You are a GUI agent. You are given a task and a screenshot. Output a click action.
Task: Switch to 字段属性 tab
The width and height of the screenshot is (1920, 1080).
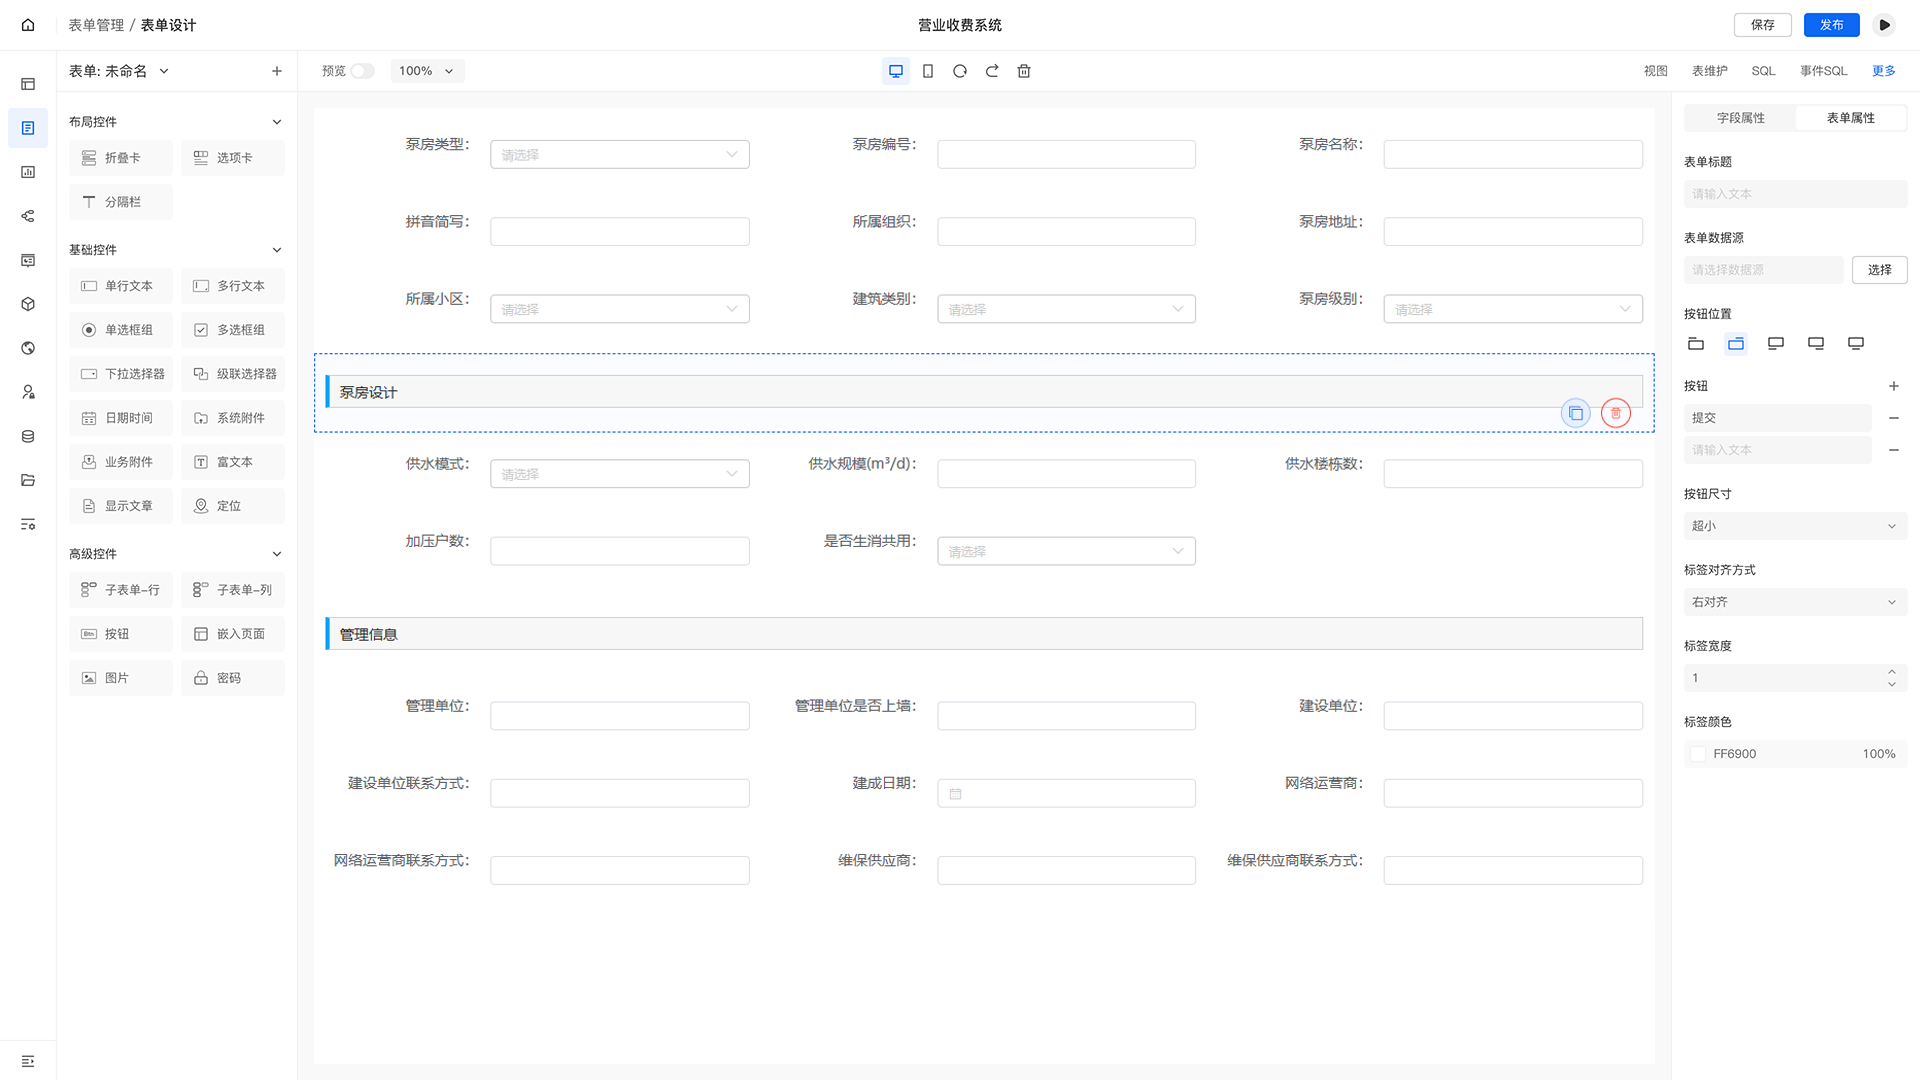click(1740, 118)
